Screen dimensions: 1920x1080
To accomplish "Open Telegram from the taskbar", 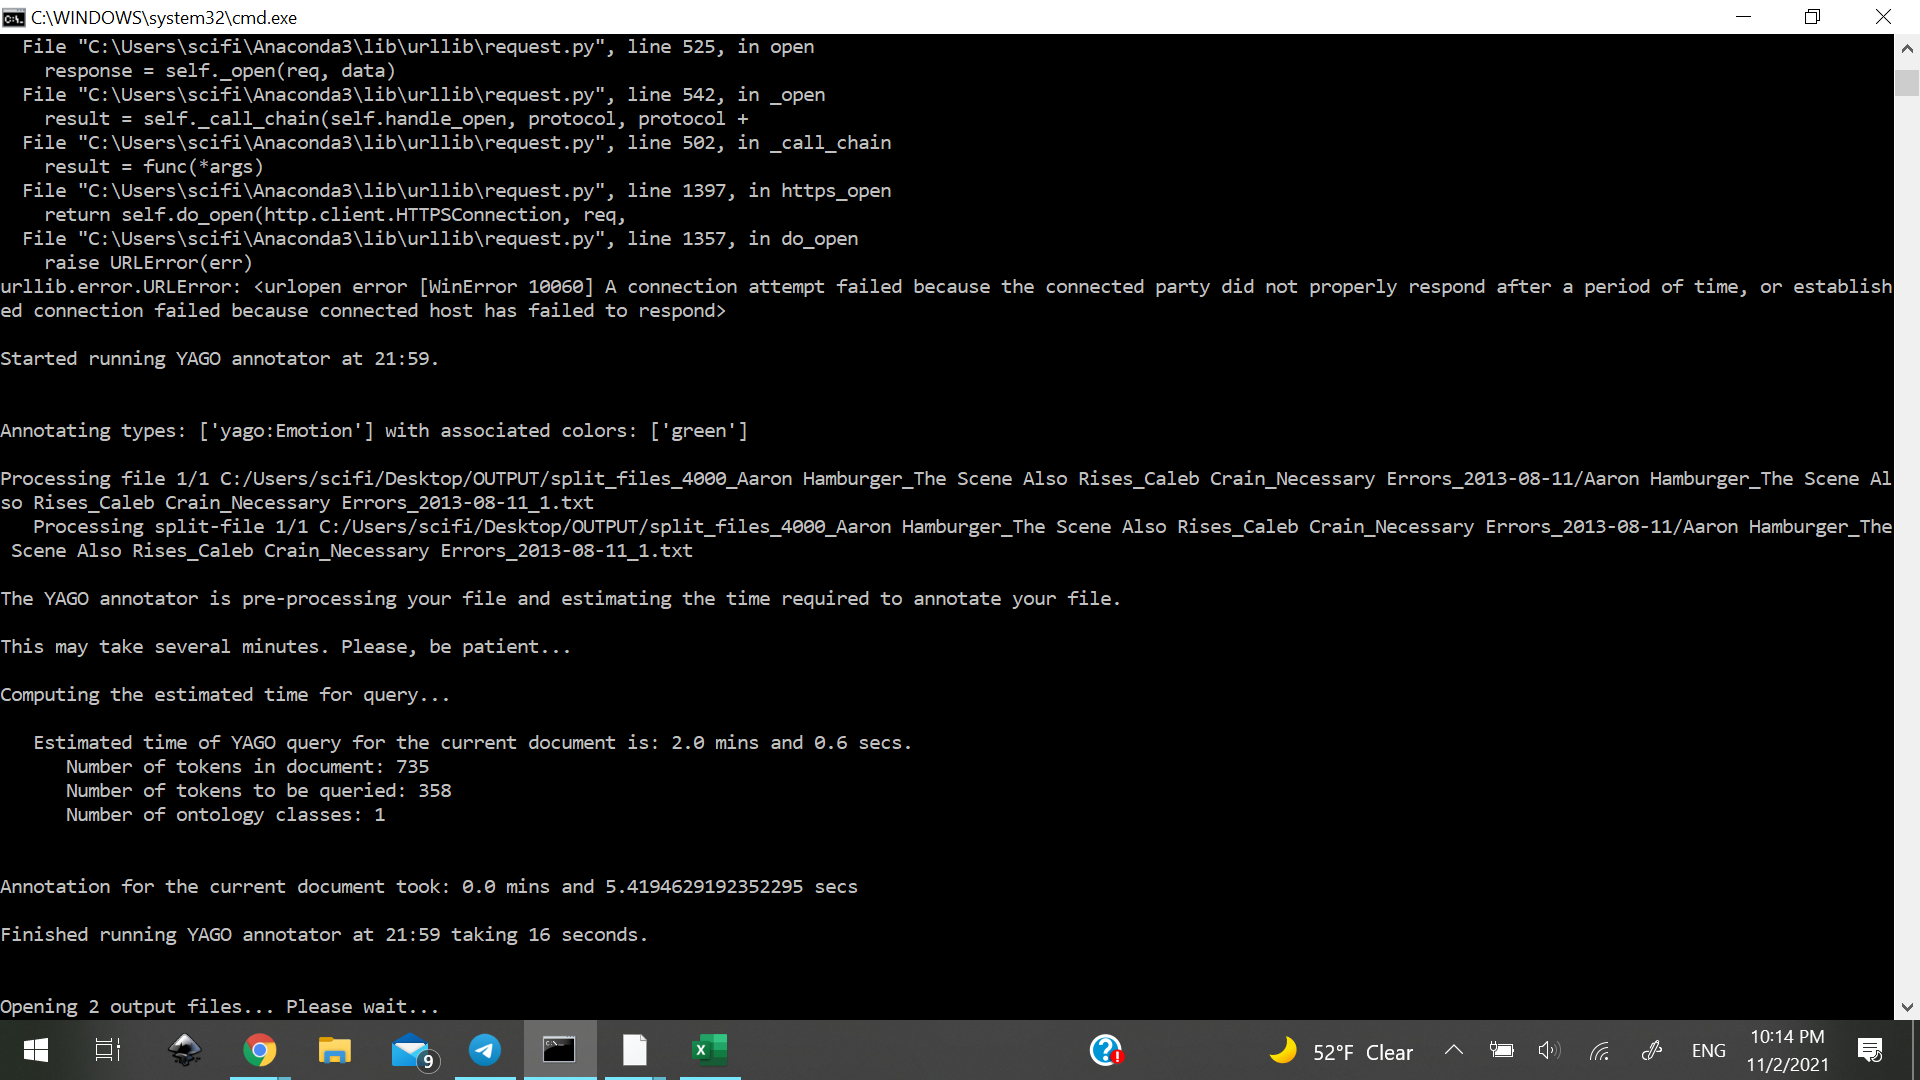I will pyautogui.click(x=485, y=1050).
